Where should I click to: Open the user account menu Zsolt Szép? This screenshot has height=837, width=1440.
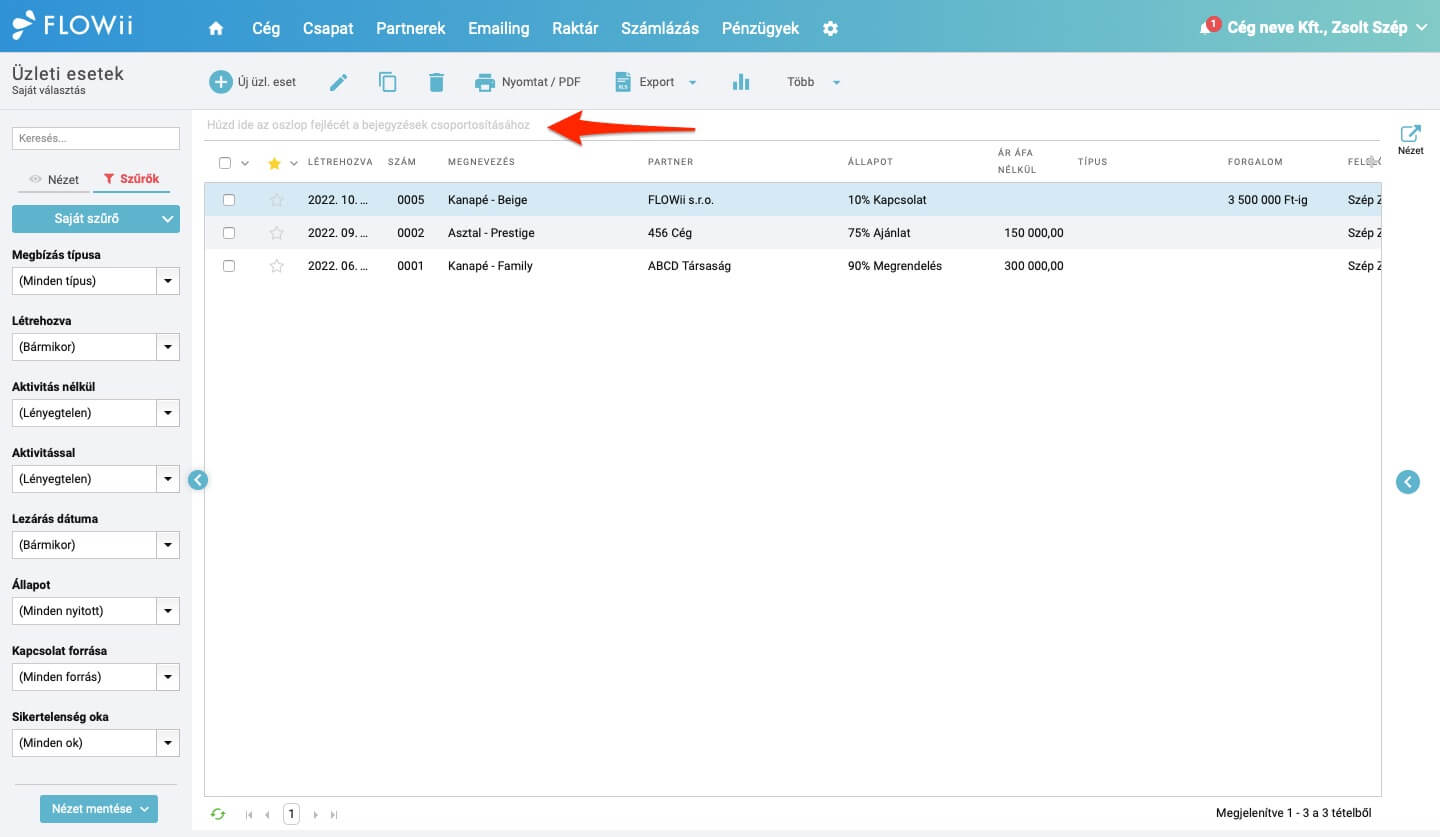1326,28
